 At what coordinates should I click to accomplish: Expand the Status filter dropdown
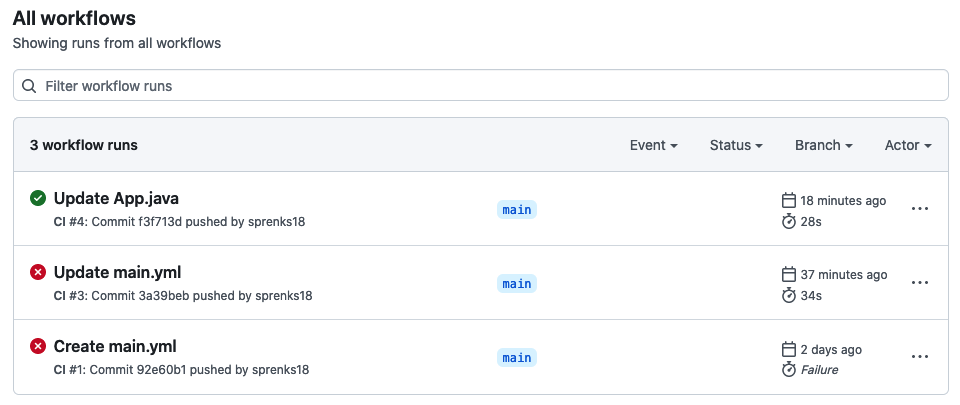(736, 145)
